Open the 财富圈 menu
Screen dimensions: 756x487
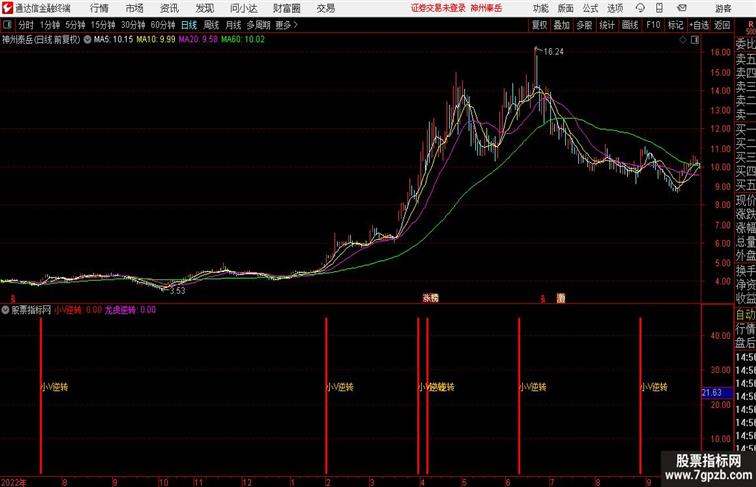coord(287,8)
